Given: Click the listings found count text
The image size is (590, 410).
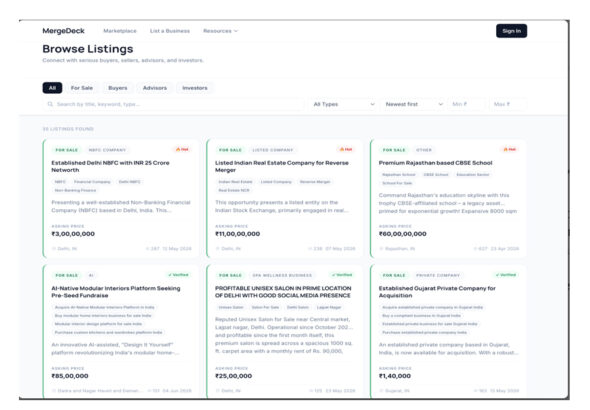Looking at the screenshot, I should click(68, 129).
